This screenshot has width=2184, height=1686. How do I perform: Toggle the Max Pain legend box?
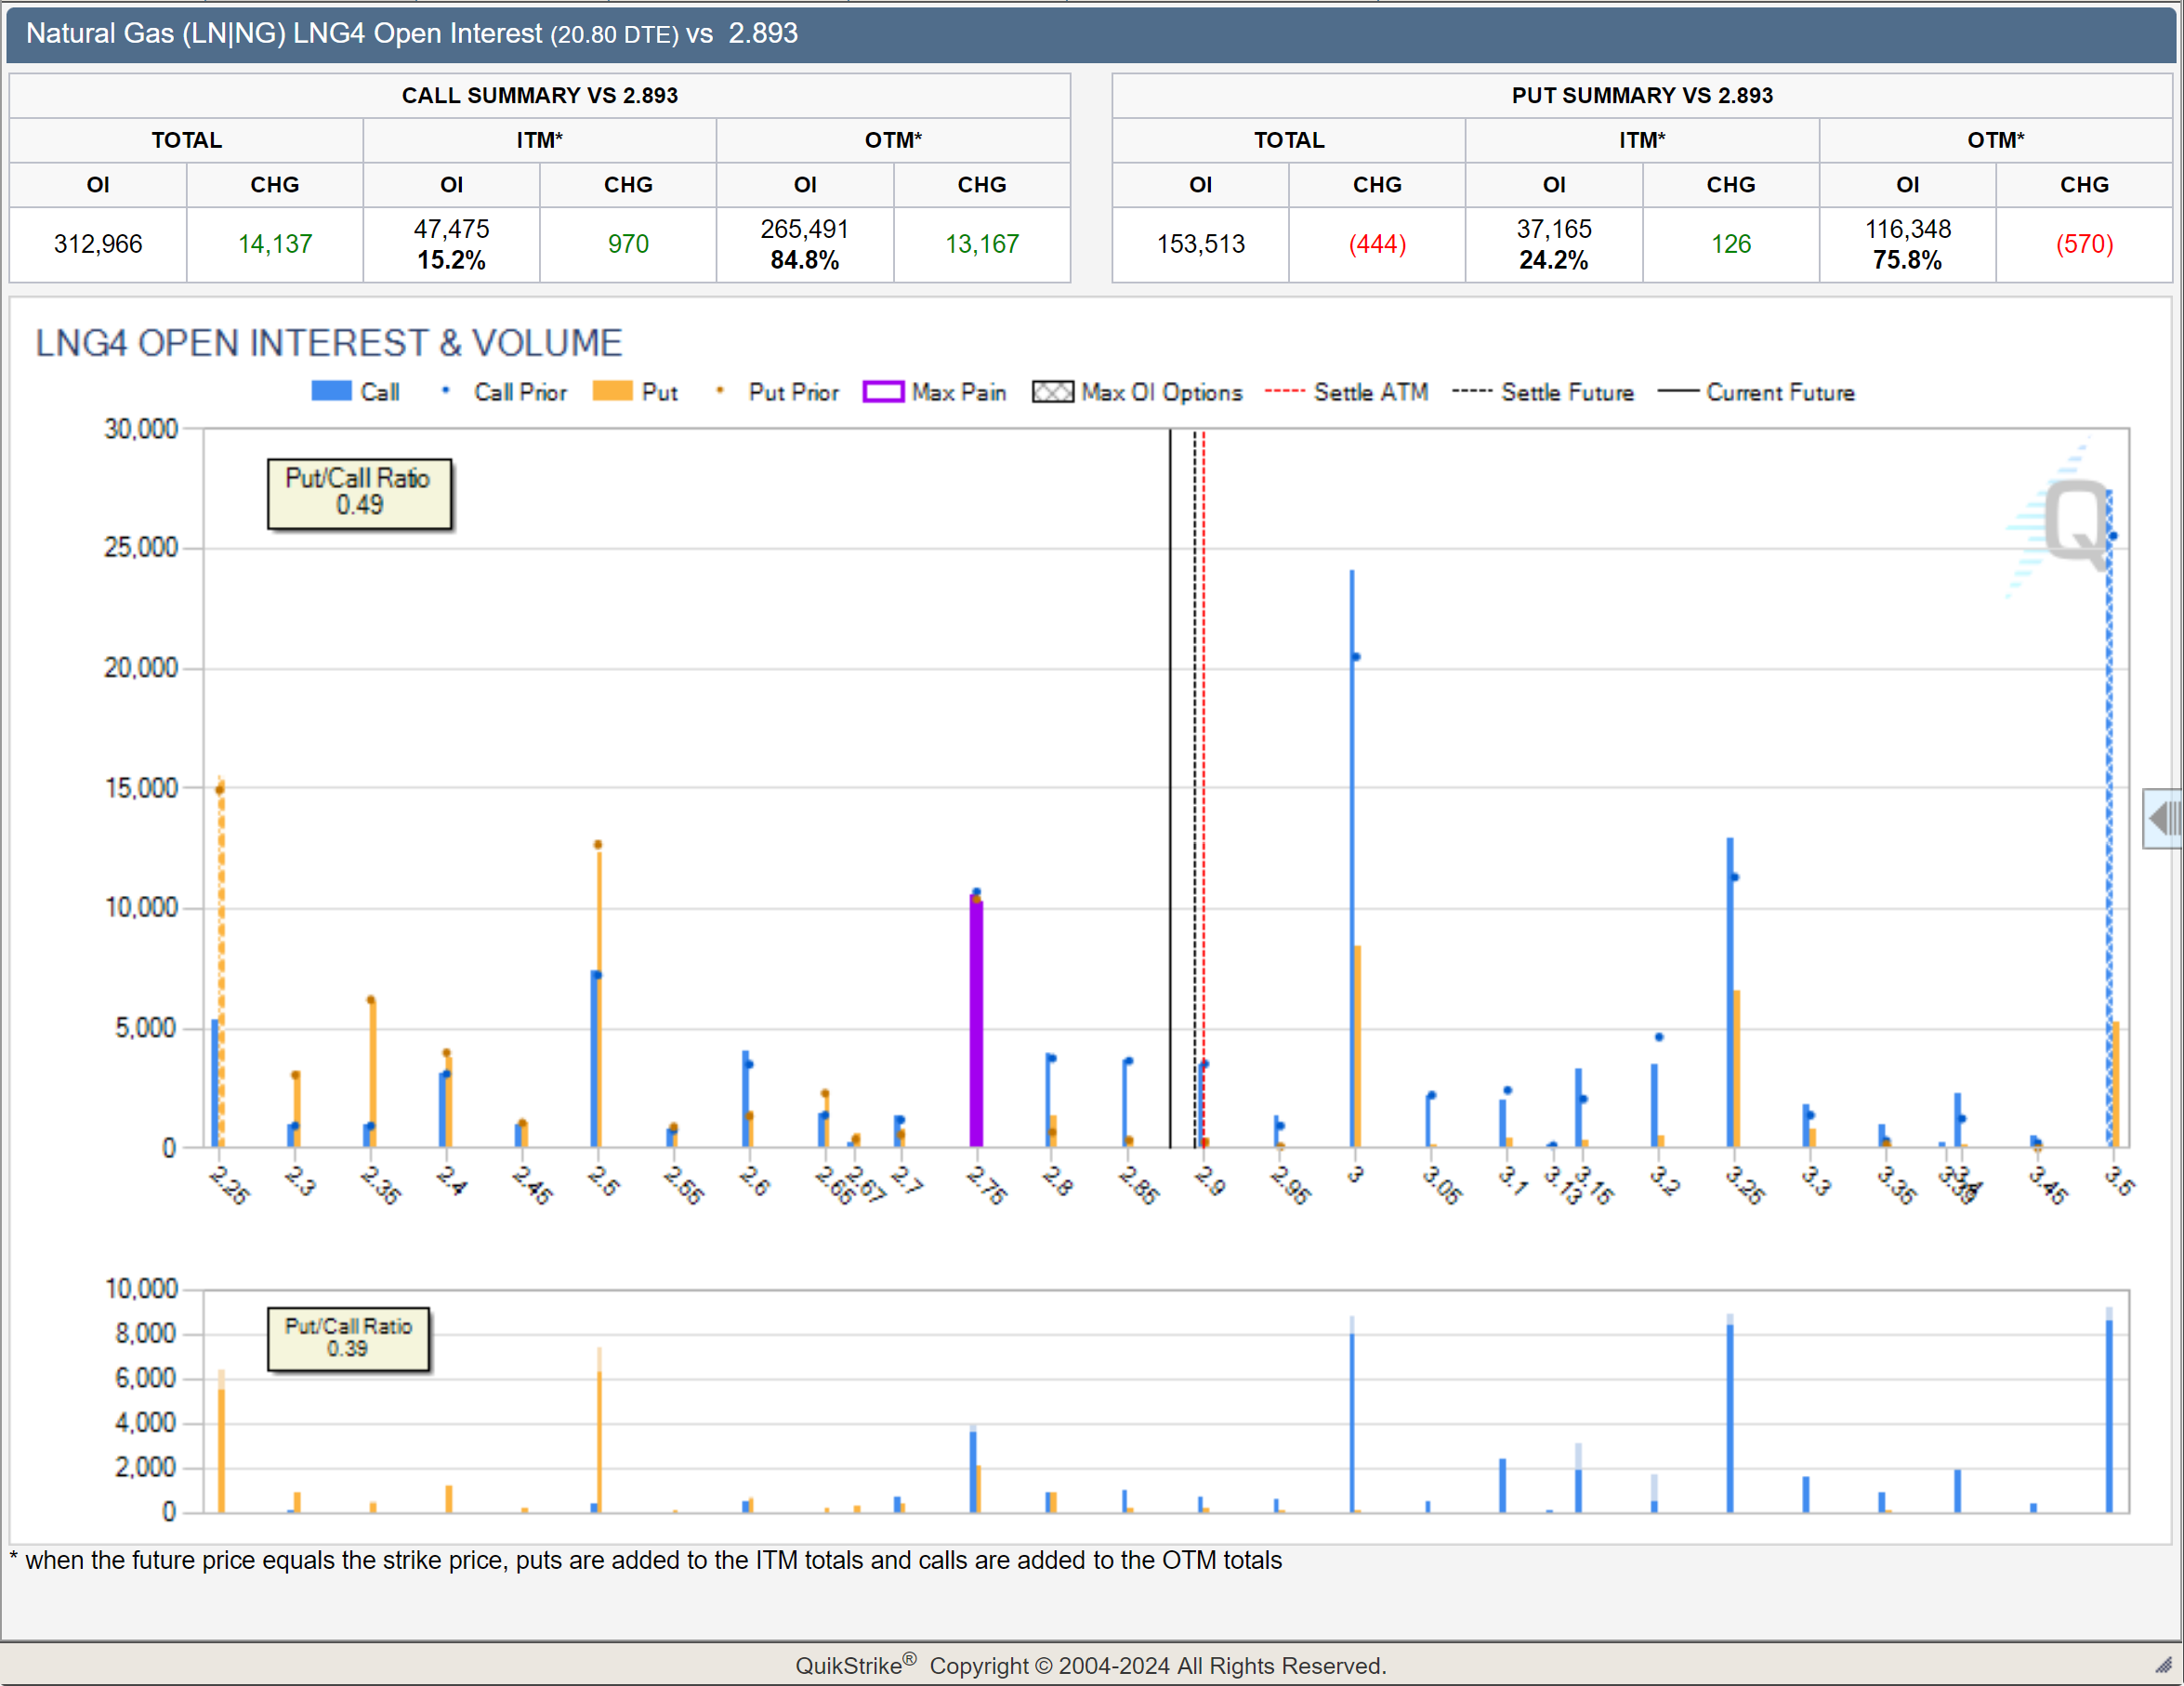[x=883, y=392]
